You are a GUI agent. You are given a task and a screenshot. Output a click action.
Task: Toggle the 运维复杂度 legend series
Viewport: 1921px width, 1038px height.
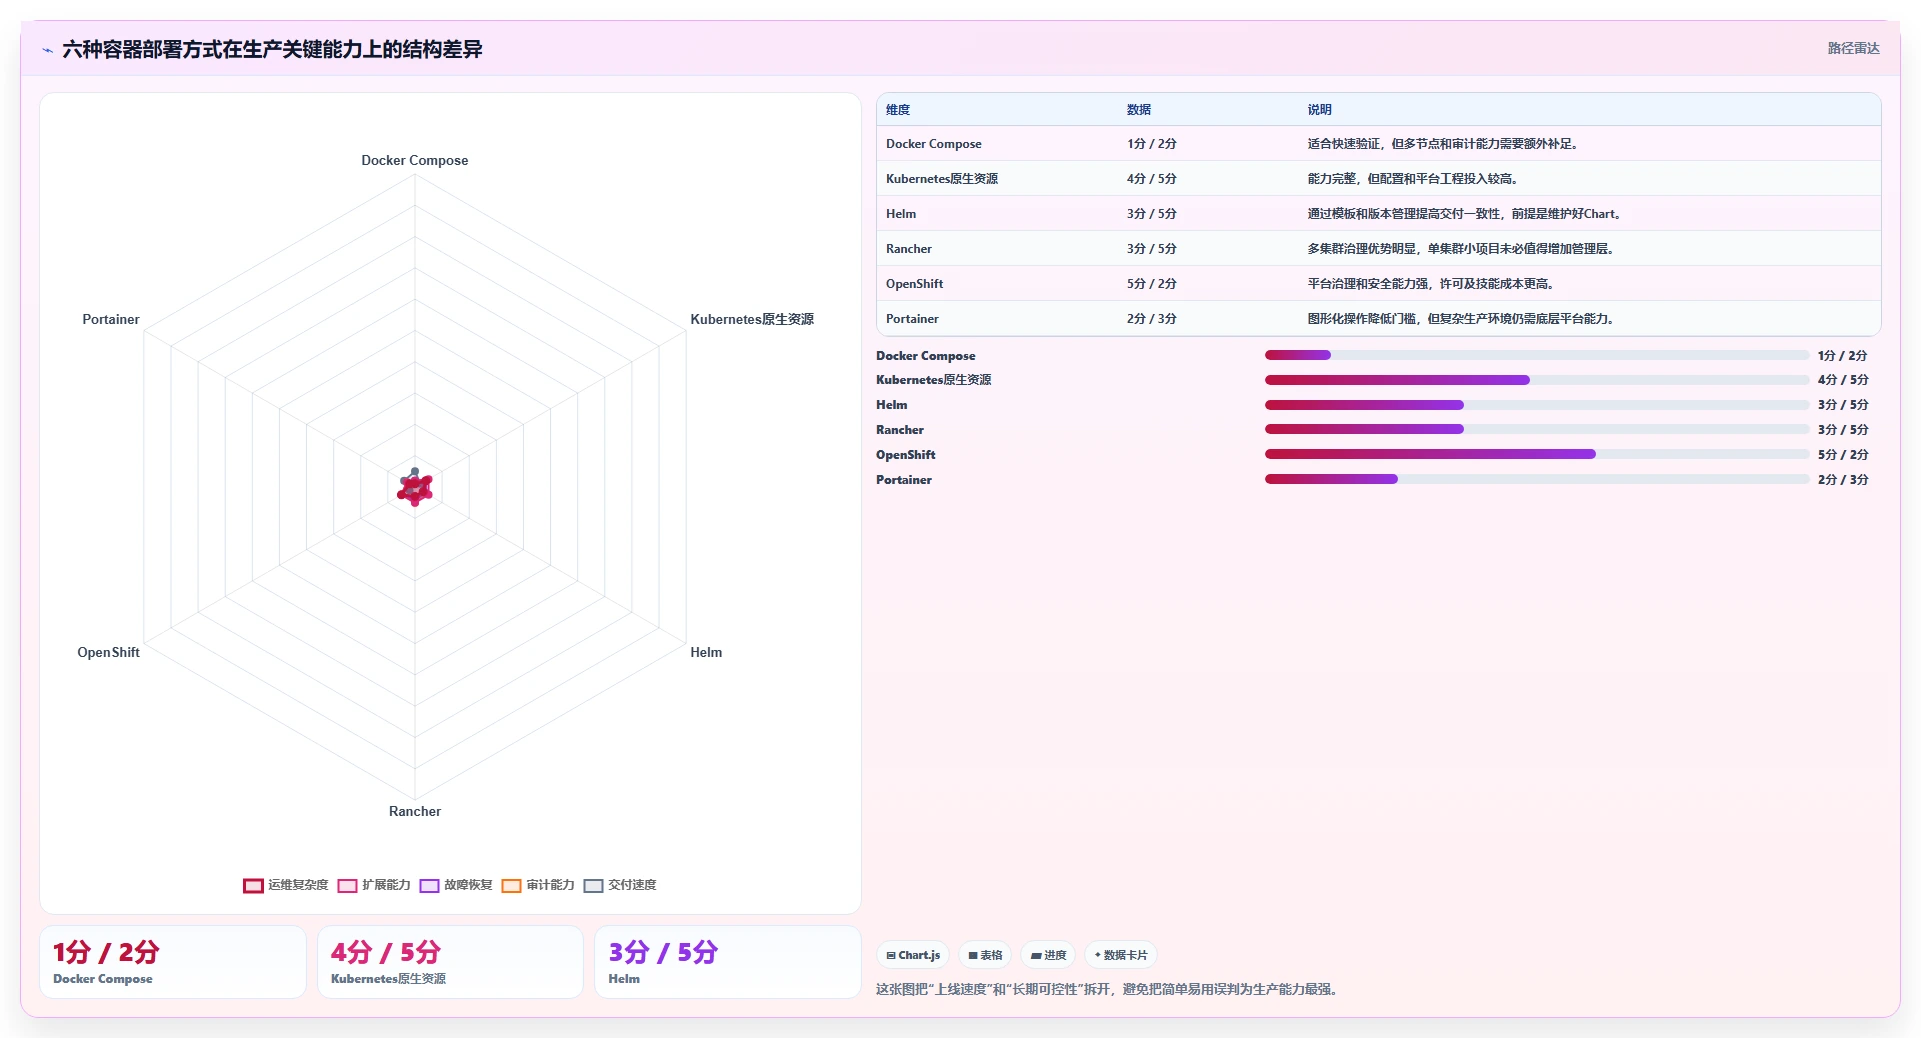(x=286, y=885)
